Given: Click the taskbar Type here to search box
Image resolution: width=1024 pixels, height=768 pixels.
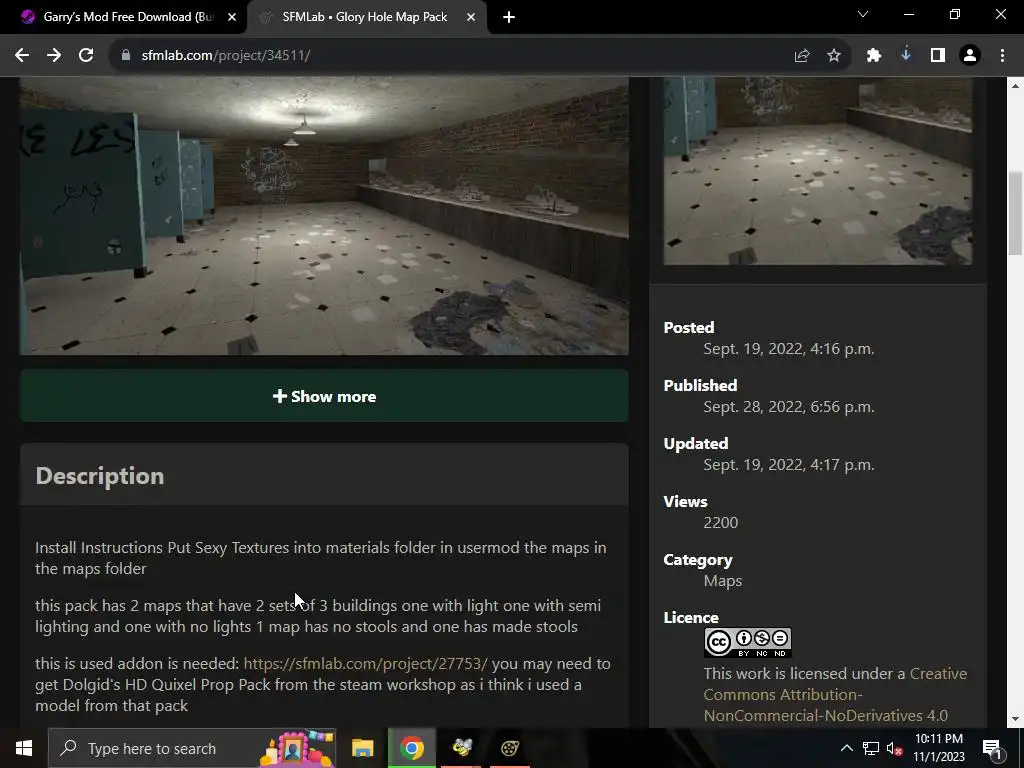Looking at the screenshot, I should pyautogui.click(x=192, y=748).
